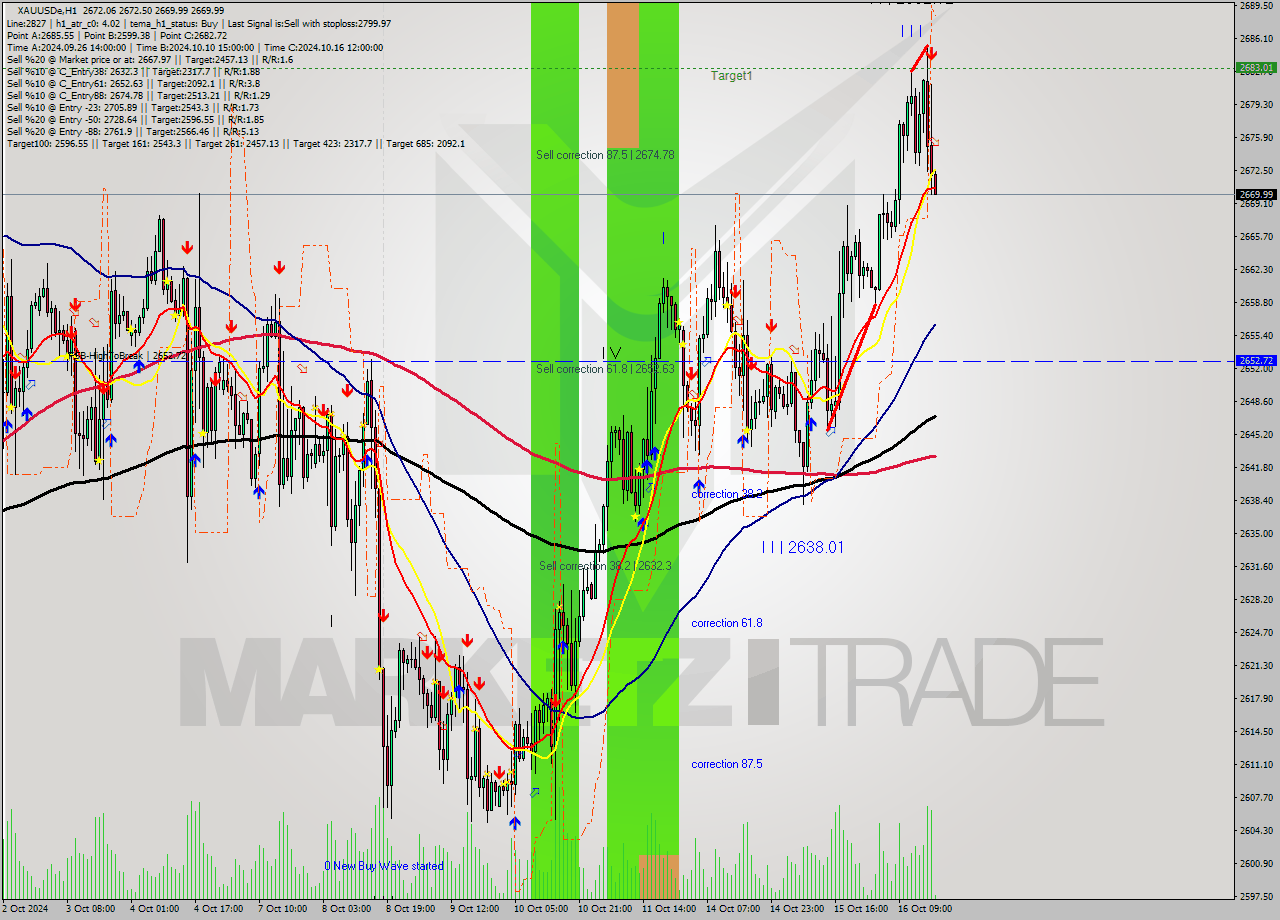Select 'Sell correction 38.2 | 2632.3' label
This screenshot has width=1280, height=920.
607,566
